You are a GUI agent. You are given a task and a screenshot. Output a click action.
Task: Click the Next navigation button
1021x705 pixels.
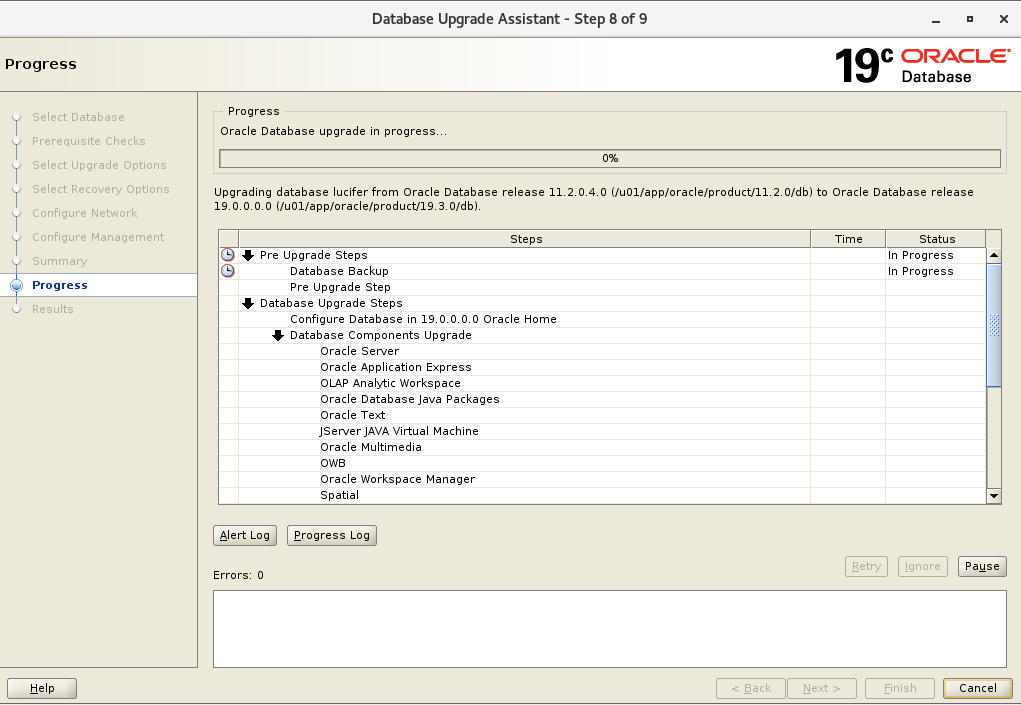pos(821,688)
